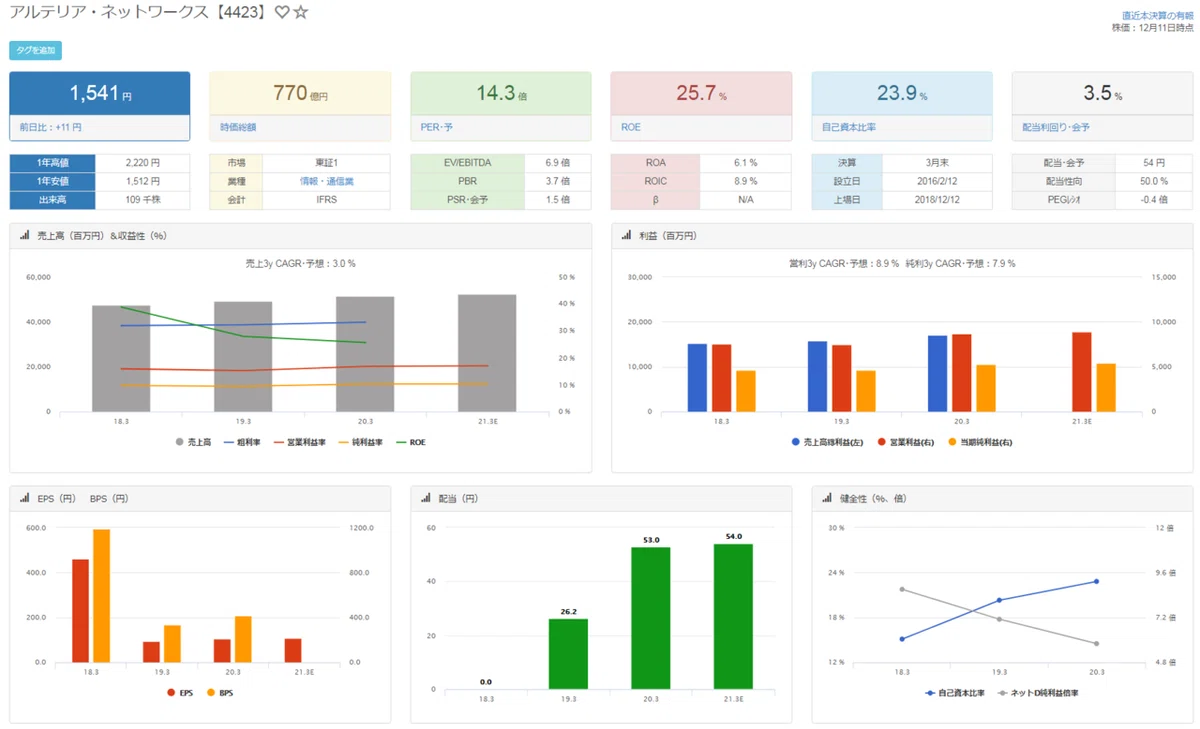The width and height of the screenshot is (1200, 729).
Task: Open the PER・予 link under 14.3 倍
Action: point(437,128)
